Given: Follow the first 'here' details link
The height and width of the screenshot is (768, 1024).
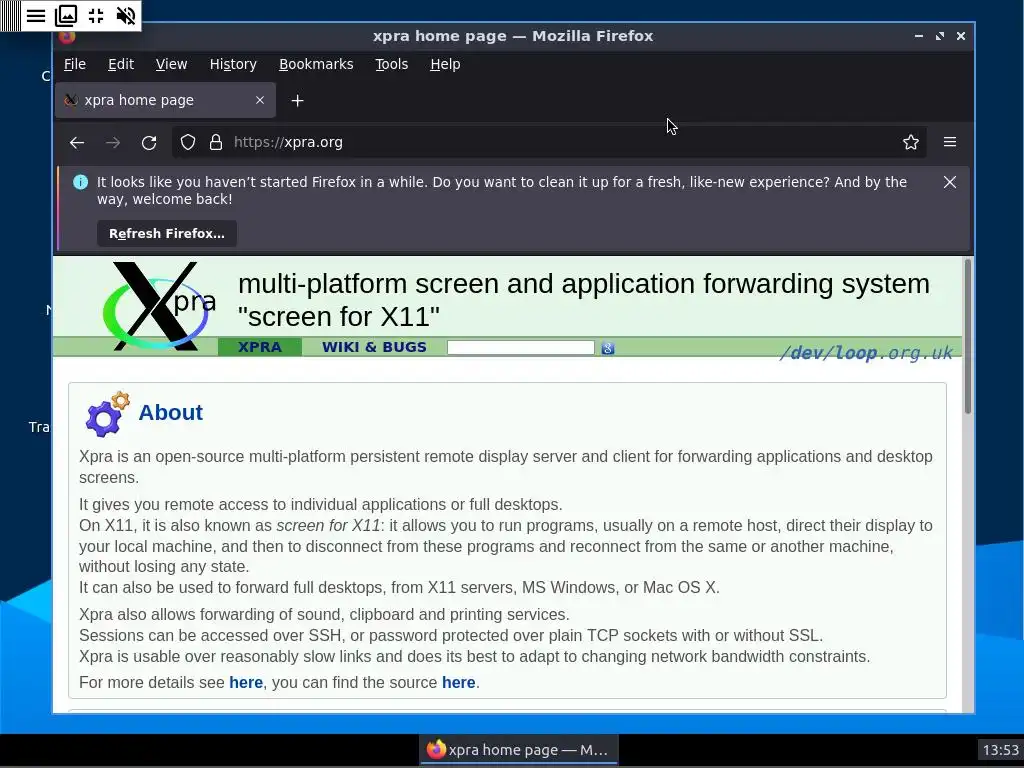Looking at the screenshot, I should (x=246, y=682).
